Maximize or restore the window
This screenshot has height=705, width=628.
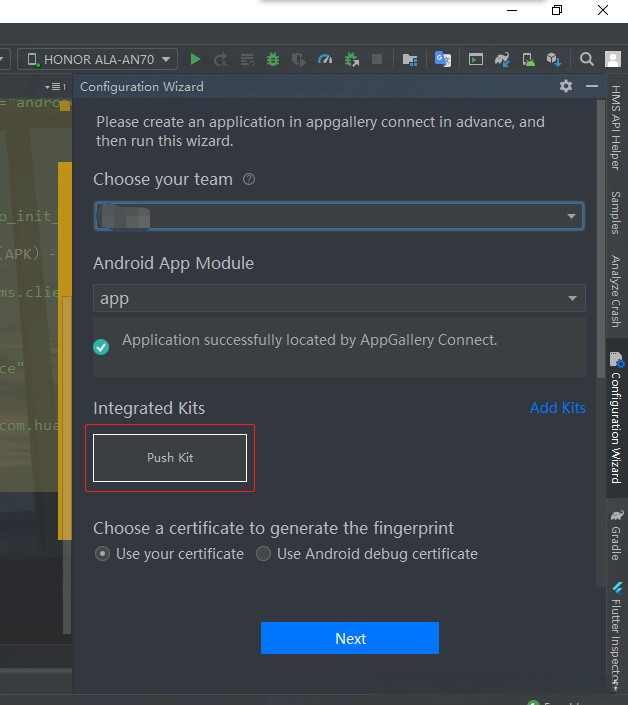click(x=557, y=10)
